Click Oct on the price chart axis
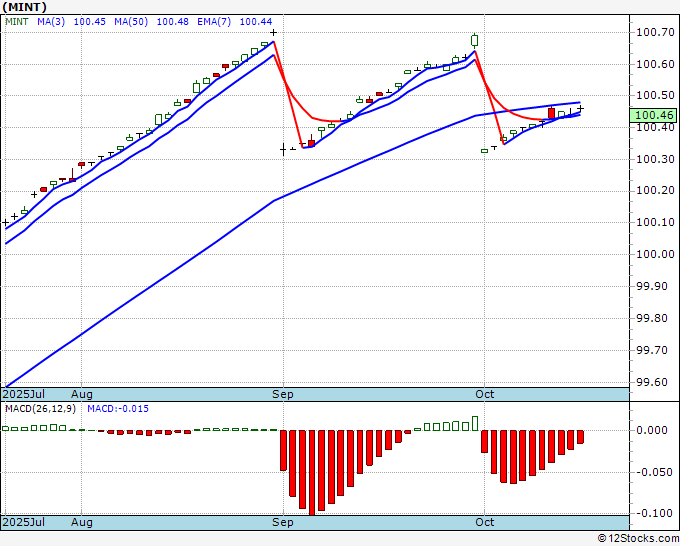 (484, 394)
